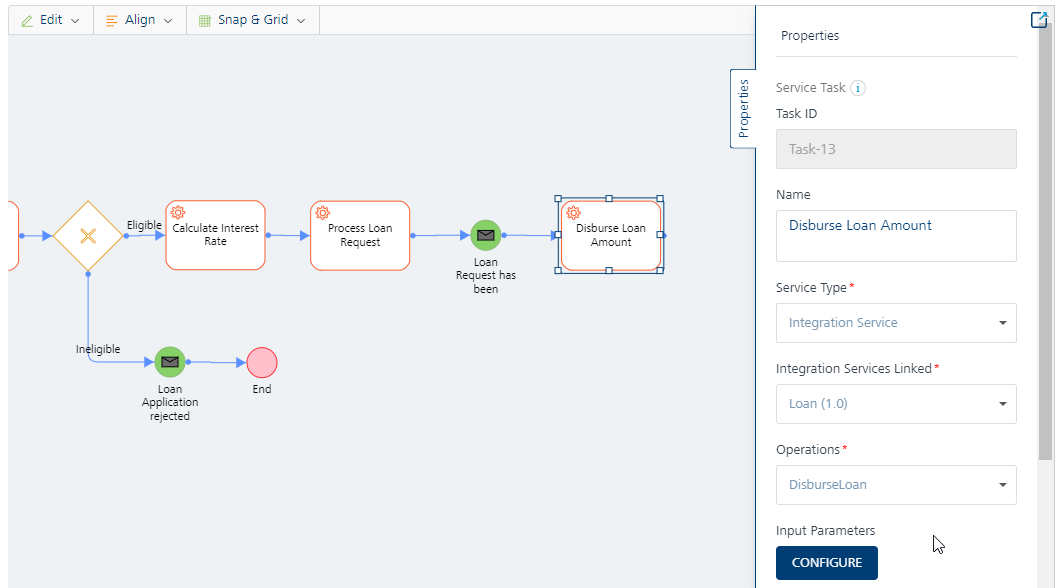This screenshot has width=1061, height=588.
Task: Open the Align dropdown menu
Action: click(139, 20)
